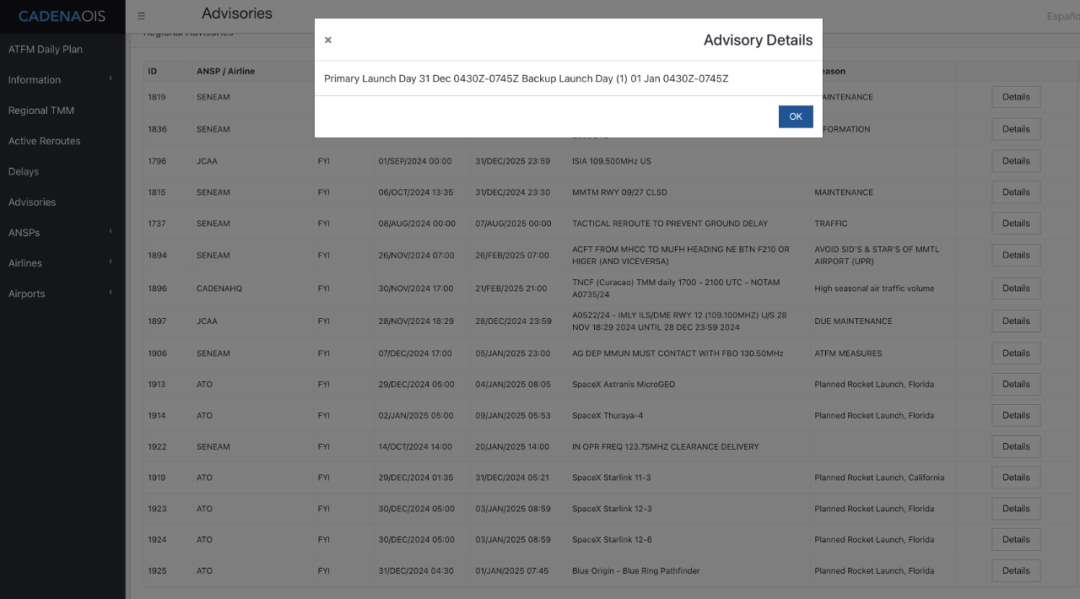This screenshot has height=599, width=1080.
Task: Open Details for SpaceX Starlink 12-6 row
Action: [1015, 539]
